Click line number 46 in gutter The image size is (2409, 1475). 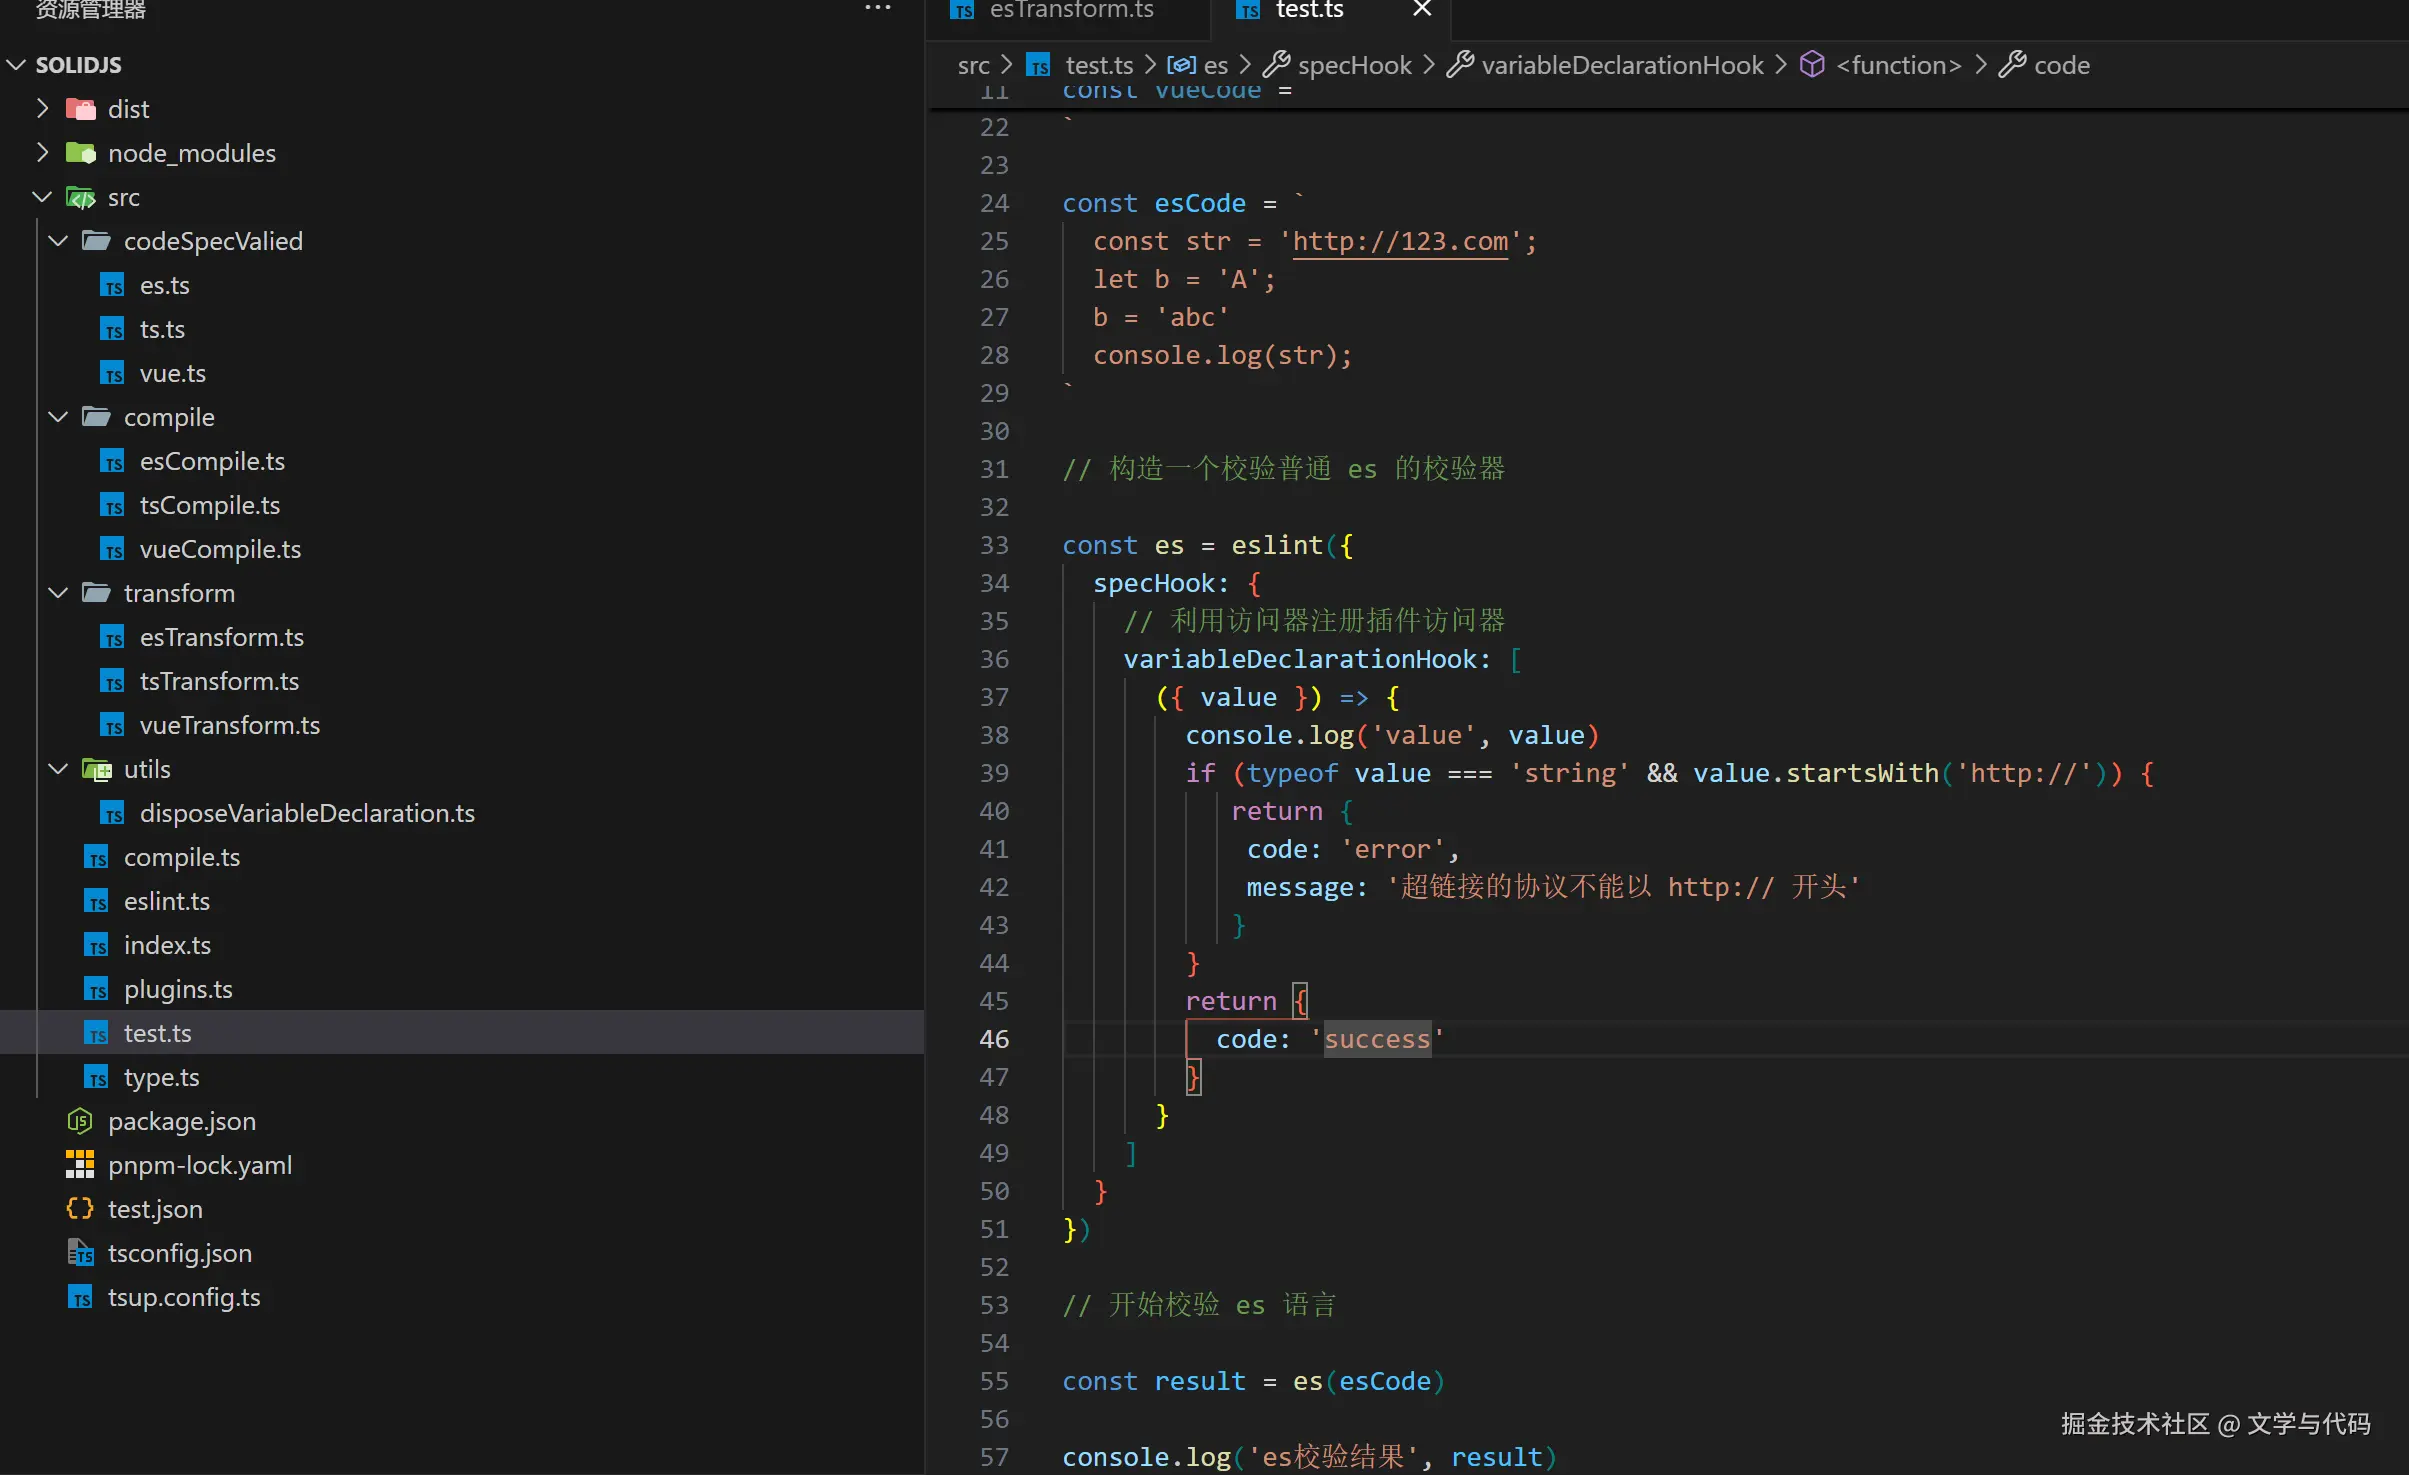994,1039
